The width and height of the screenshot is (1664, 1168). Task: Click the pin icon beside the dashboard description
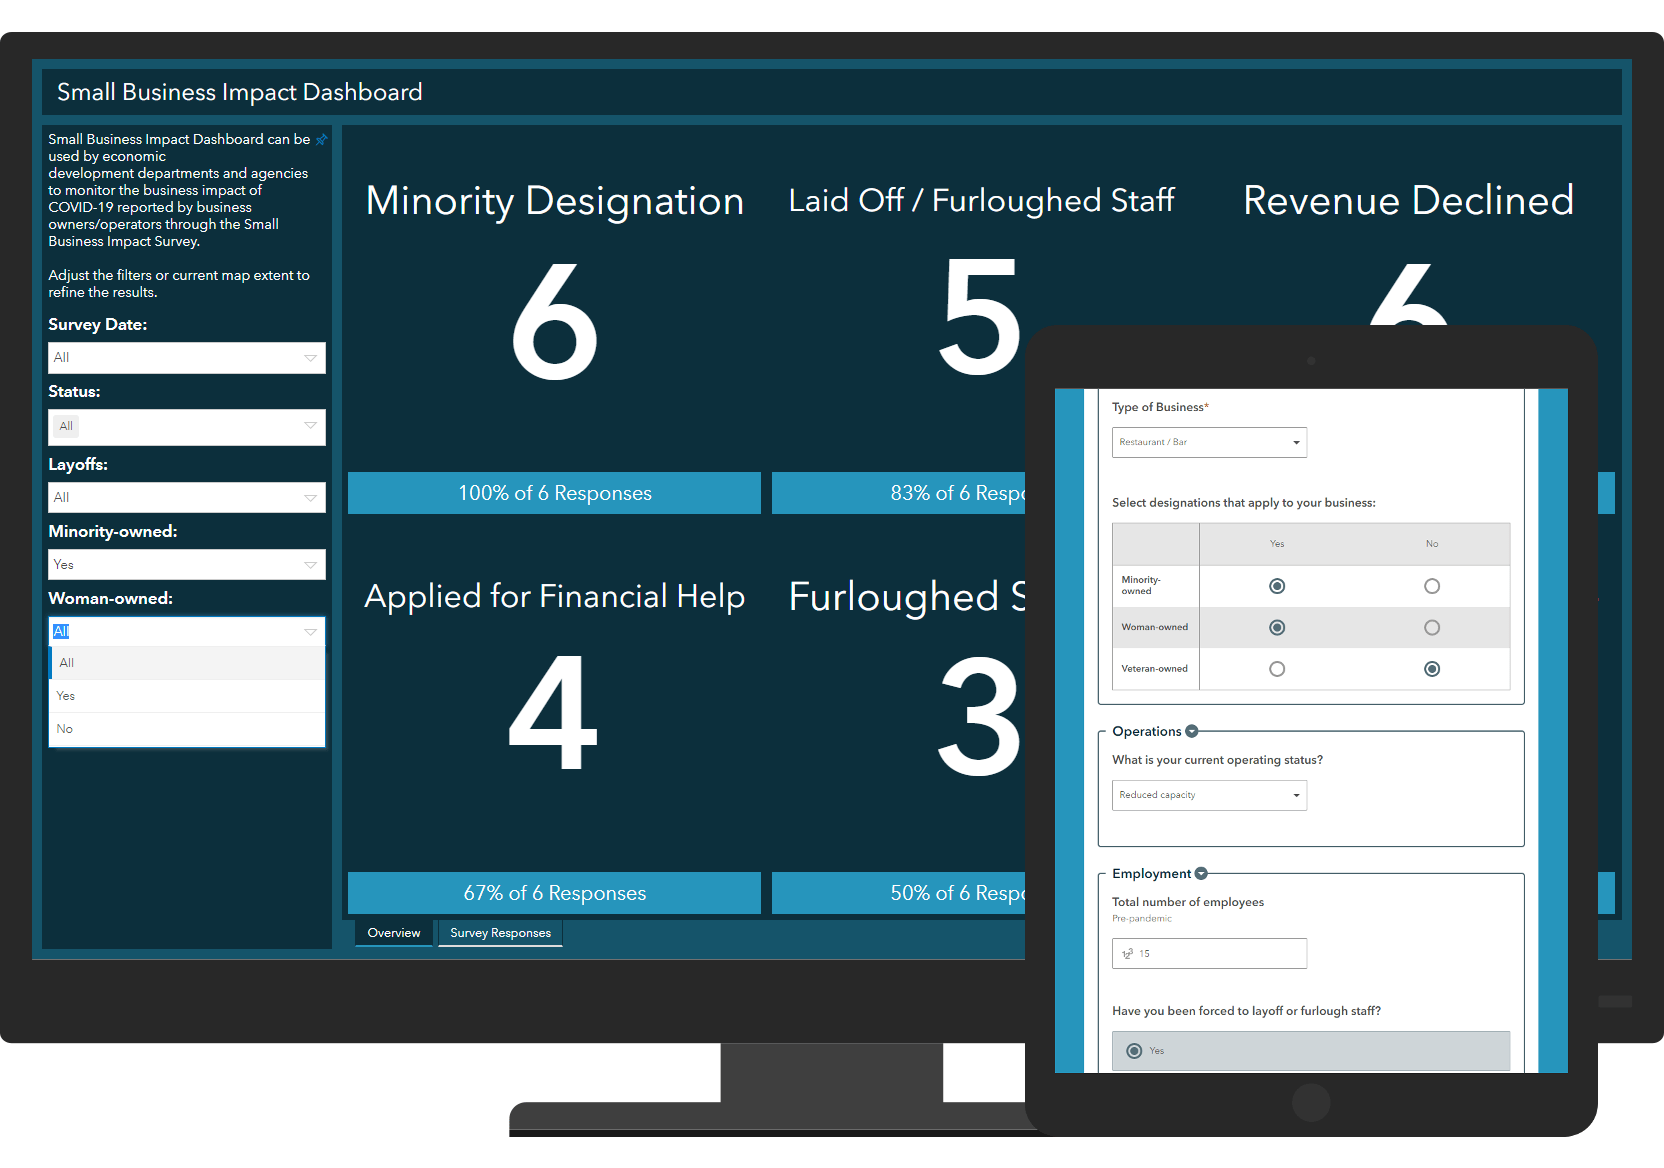click(322, 140)
